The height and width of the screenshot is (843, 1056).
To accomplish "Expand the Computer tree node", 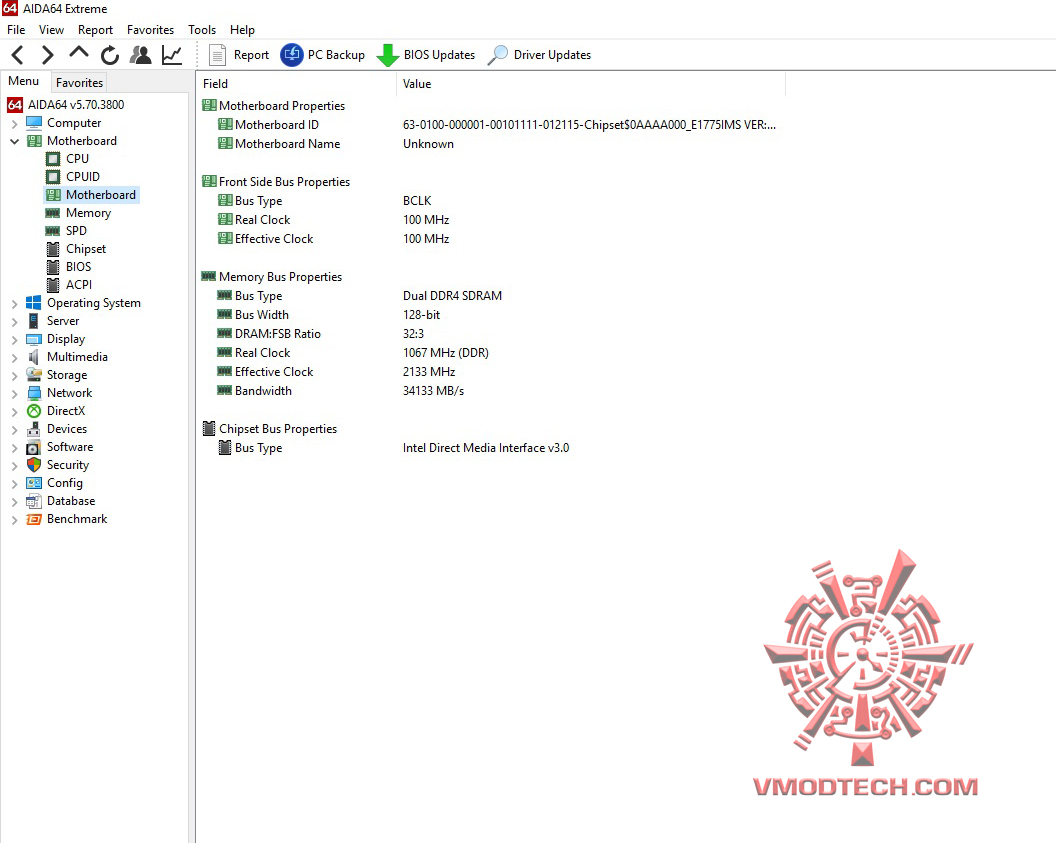I will [14, 124].
